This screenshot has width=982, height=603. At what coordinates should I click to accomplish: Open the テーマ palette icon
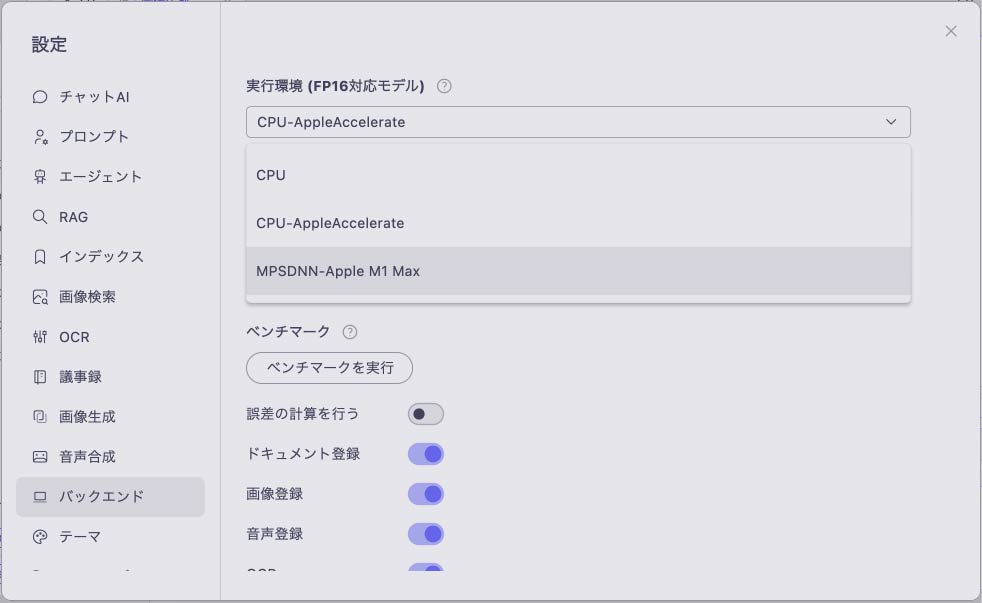[40, 537]
